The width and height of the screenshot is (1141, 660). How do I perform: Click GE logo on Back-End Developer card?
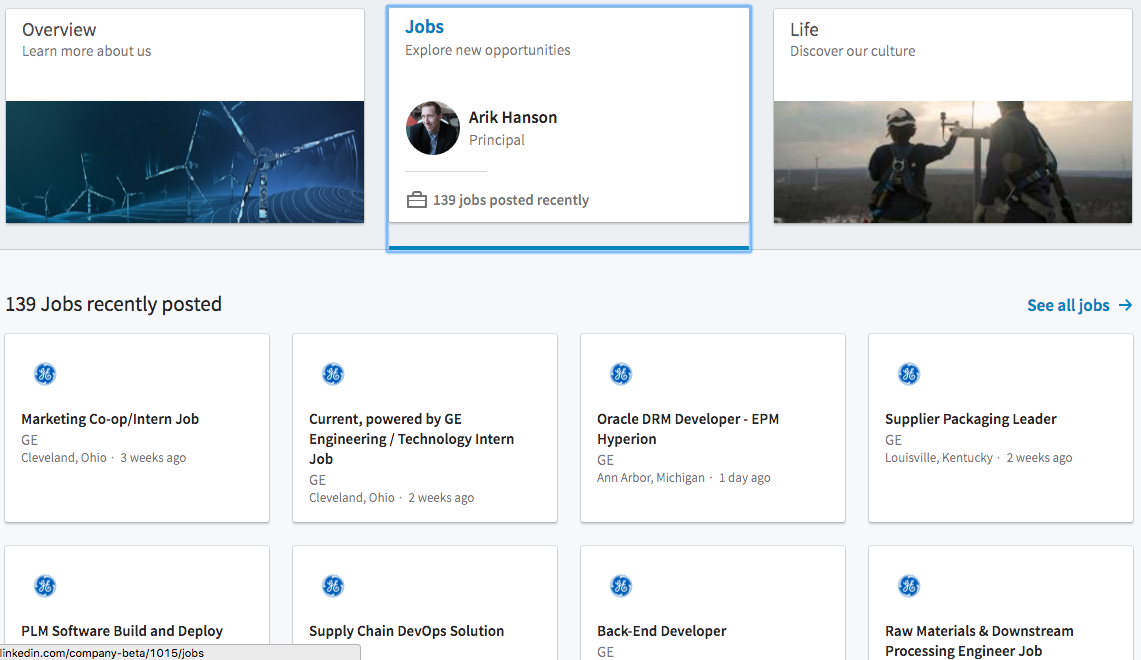[x=621, y=586]
